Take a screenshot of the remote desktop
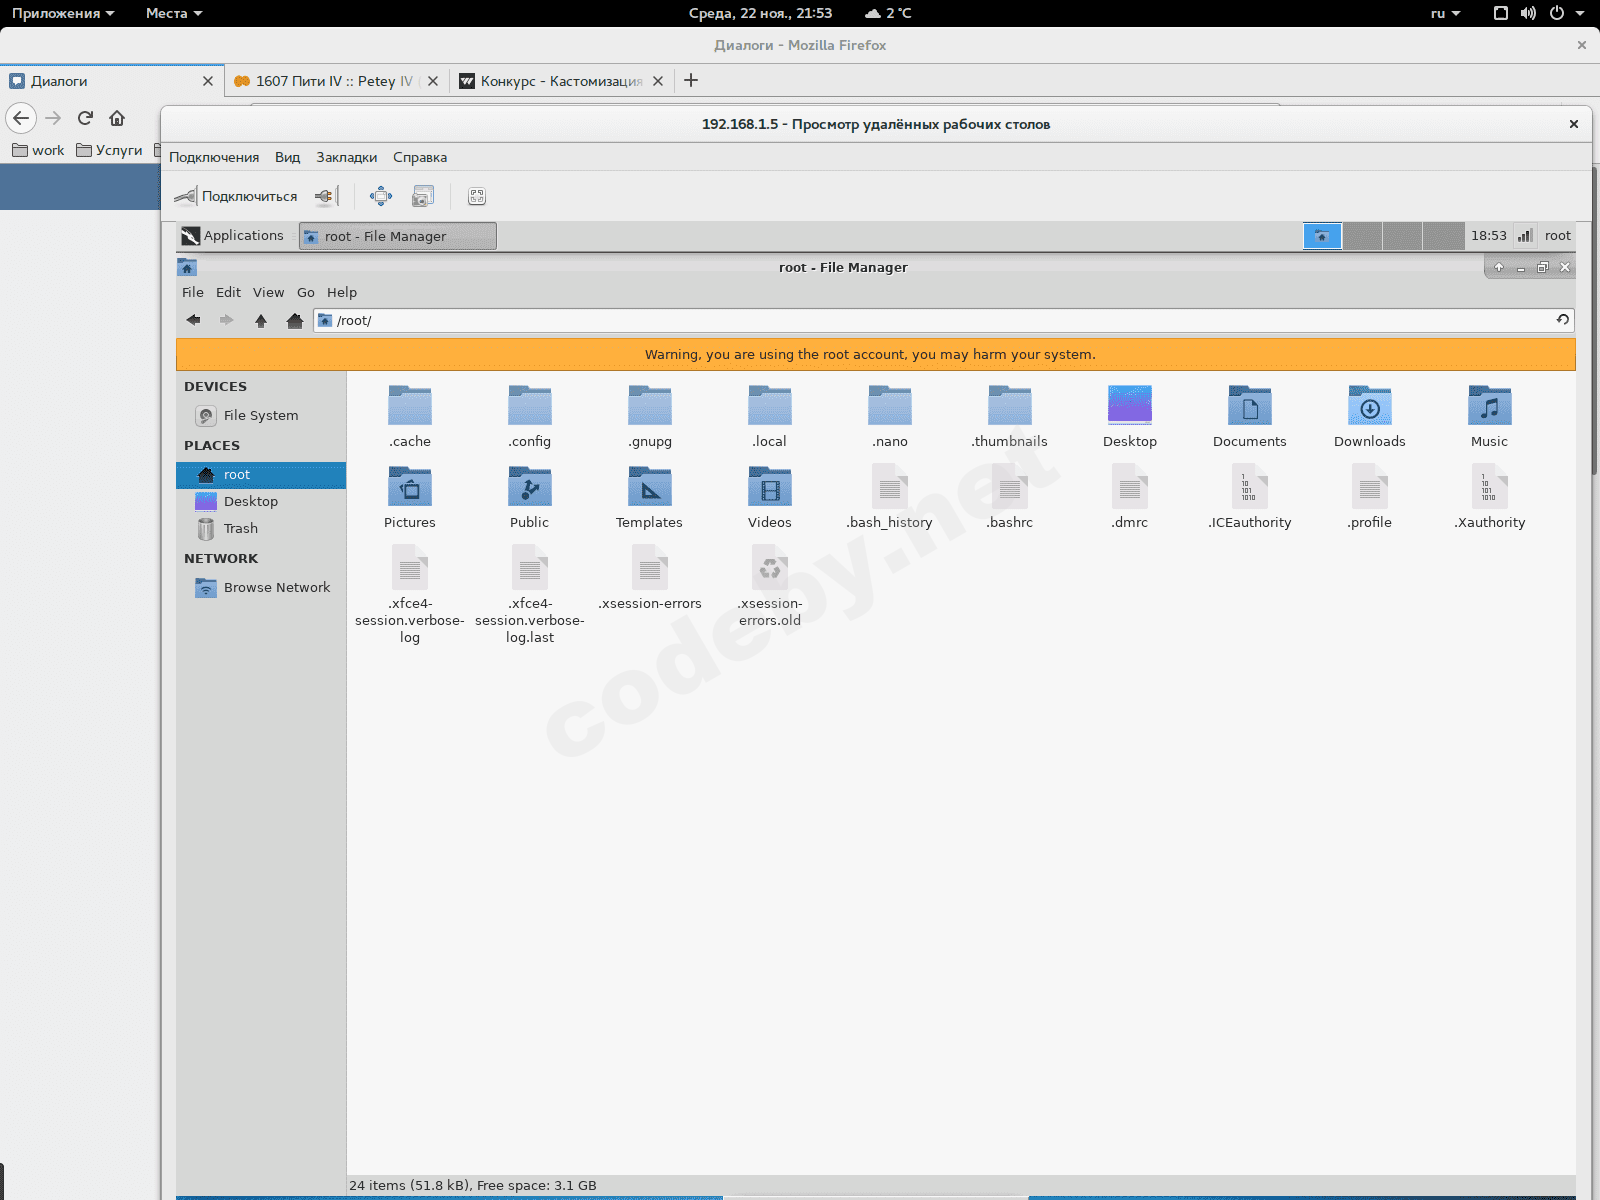Viewport: 1600px width, 1200px height. [423, 196]
